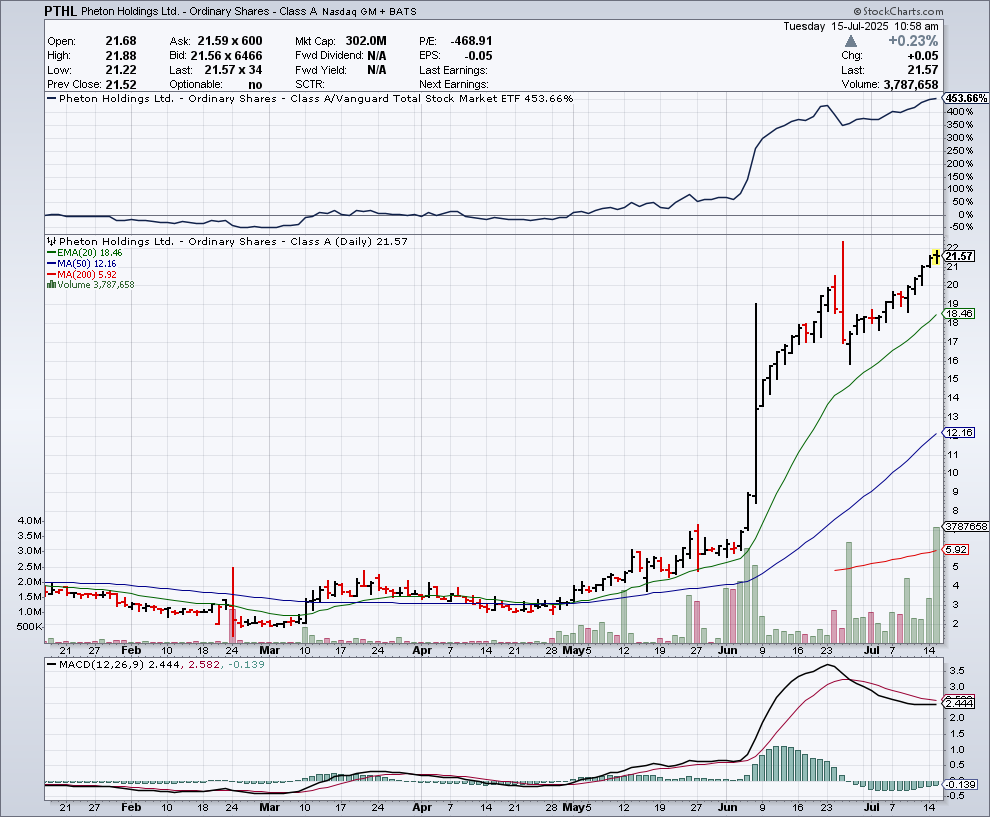
Task: Click the up-triangle change indicator icon
Action: (850, 41)
